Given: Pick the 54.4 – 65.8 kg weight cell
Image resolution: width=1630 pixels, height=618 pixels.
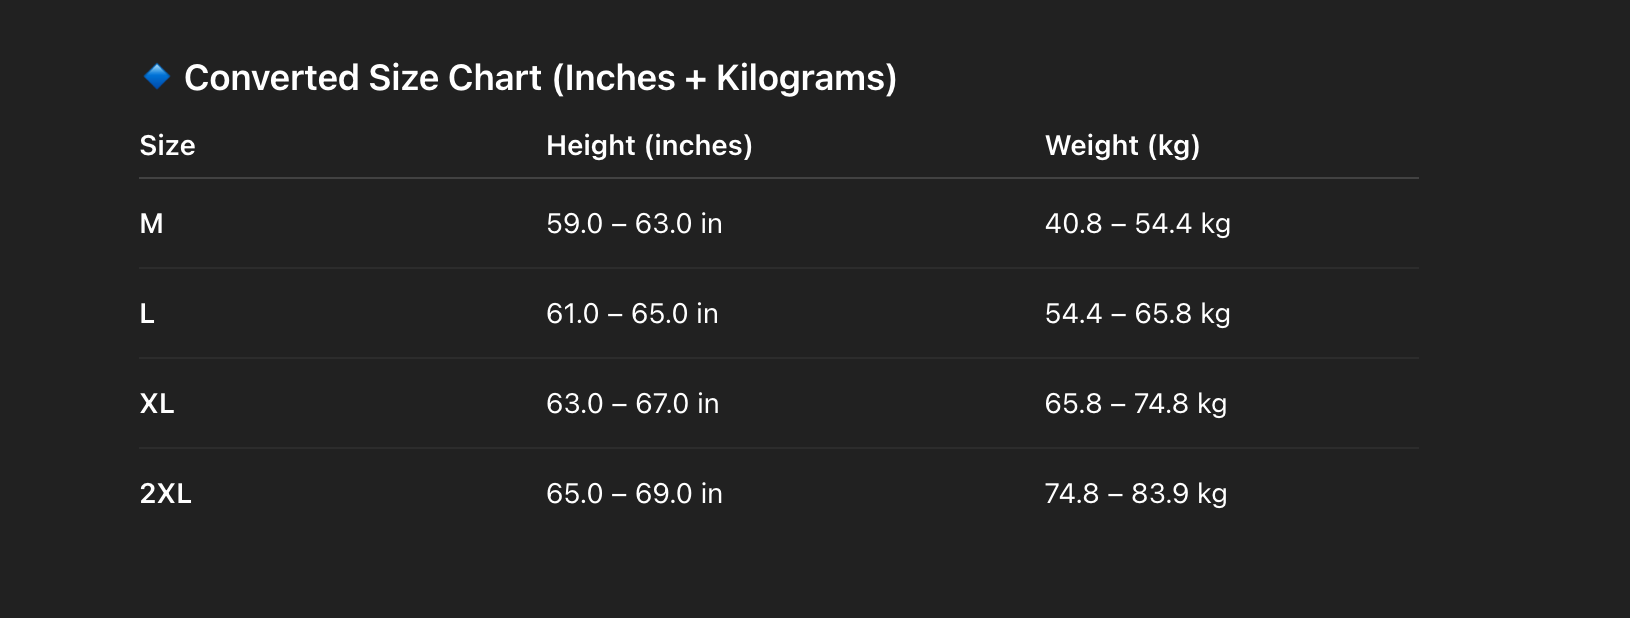Looking at the screenshot, I should pos(1137,314).
